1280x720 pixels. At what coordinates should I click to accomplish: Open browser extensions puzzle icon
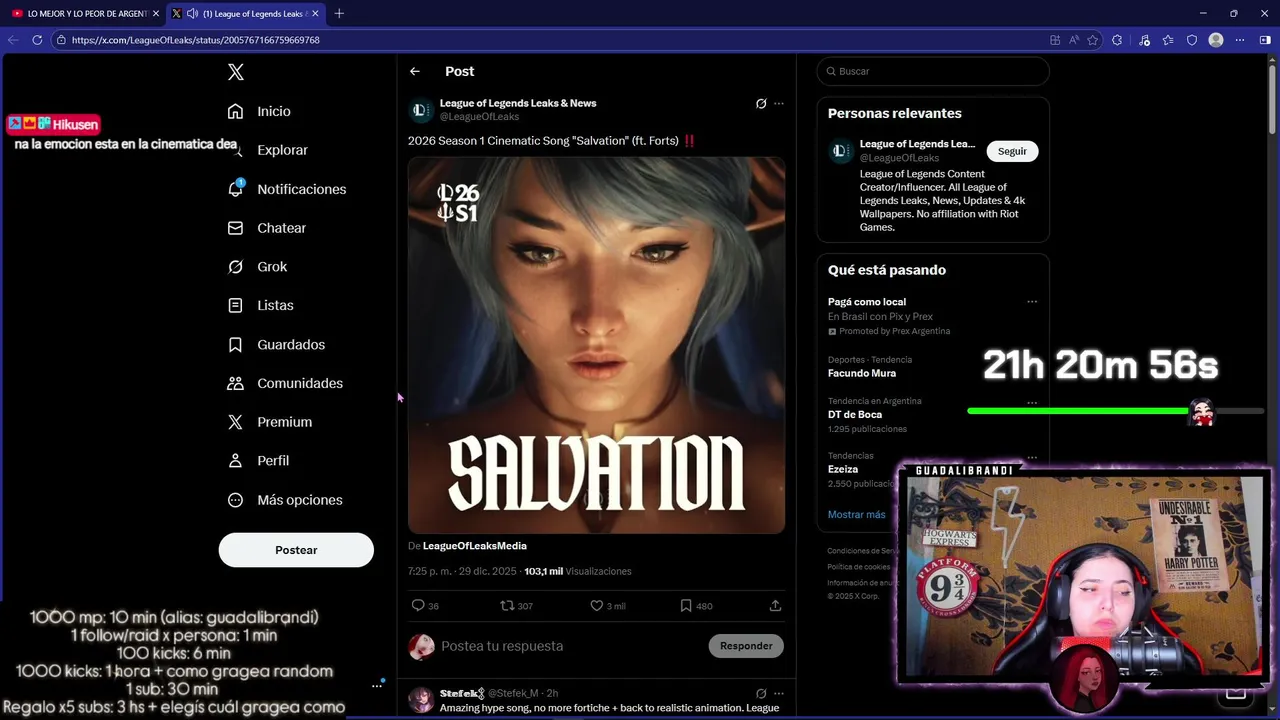1117,40
